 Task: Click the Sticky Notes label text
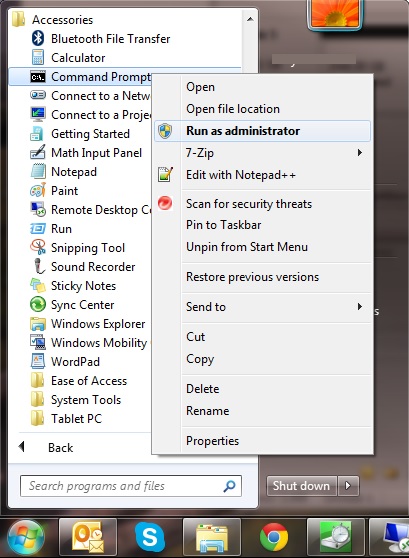click(83, 285)
